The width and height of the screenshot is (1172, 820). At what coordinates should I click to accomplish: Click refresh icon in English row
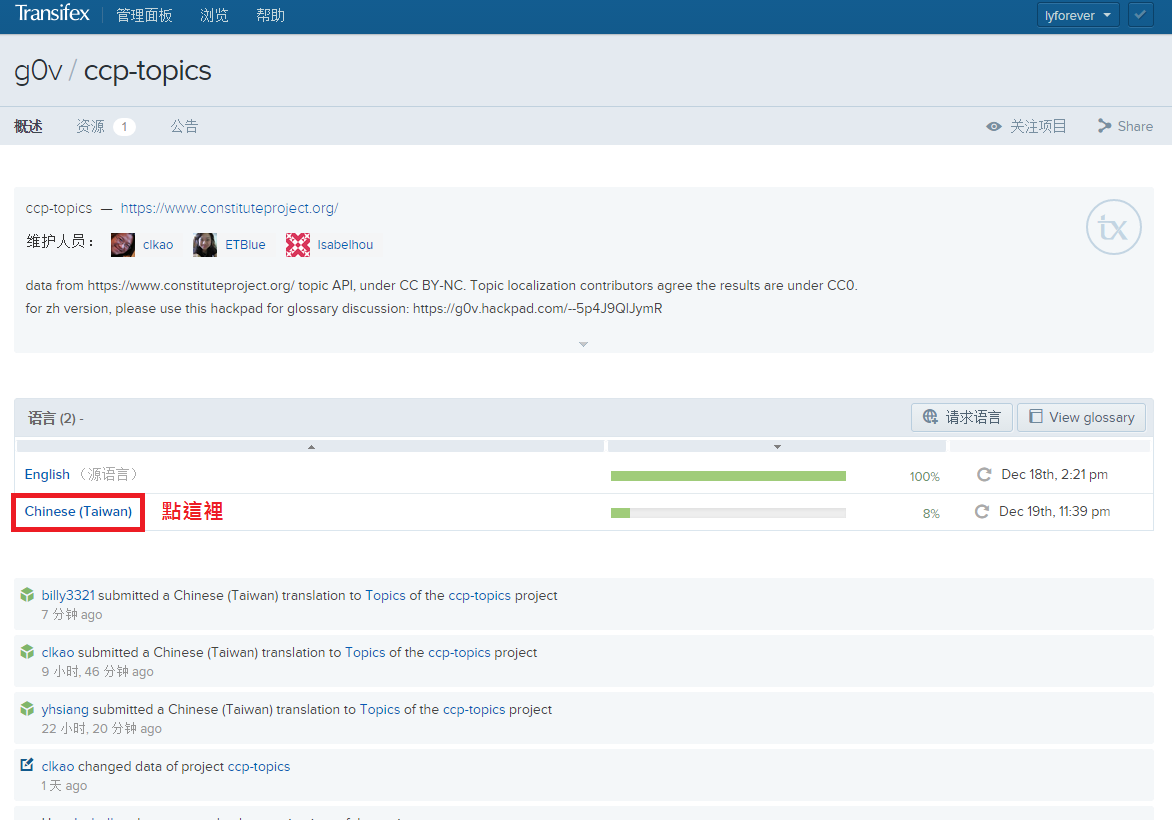(x=984, y=475)
